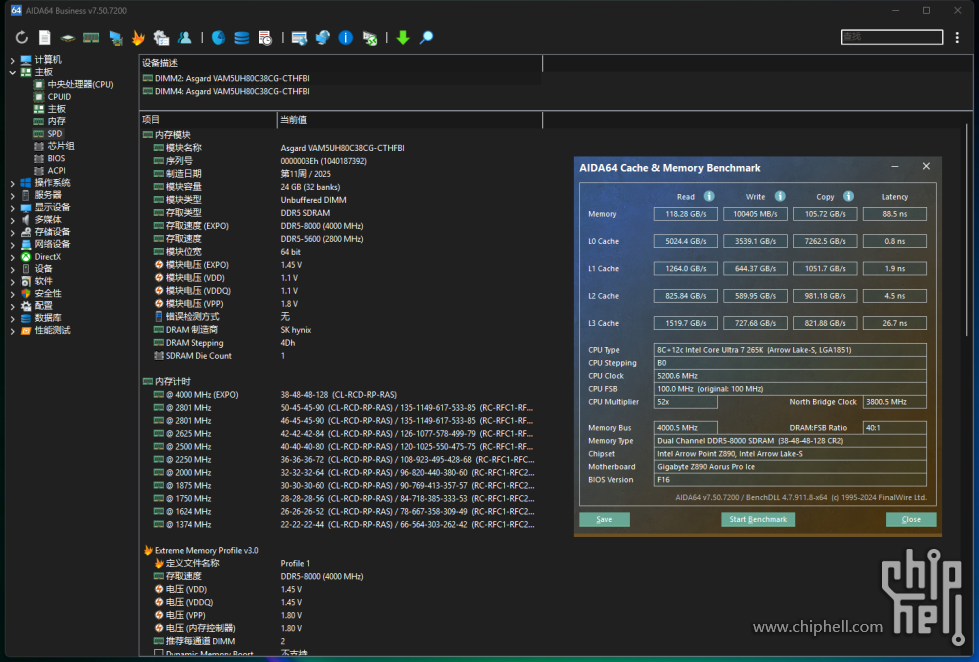Click the window with globe toolbar icon
The image size is (979, 662).
pyautogui.click(x=299, y=38)
